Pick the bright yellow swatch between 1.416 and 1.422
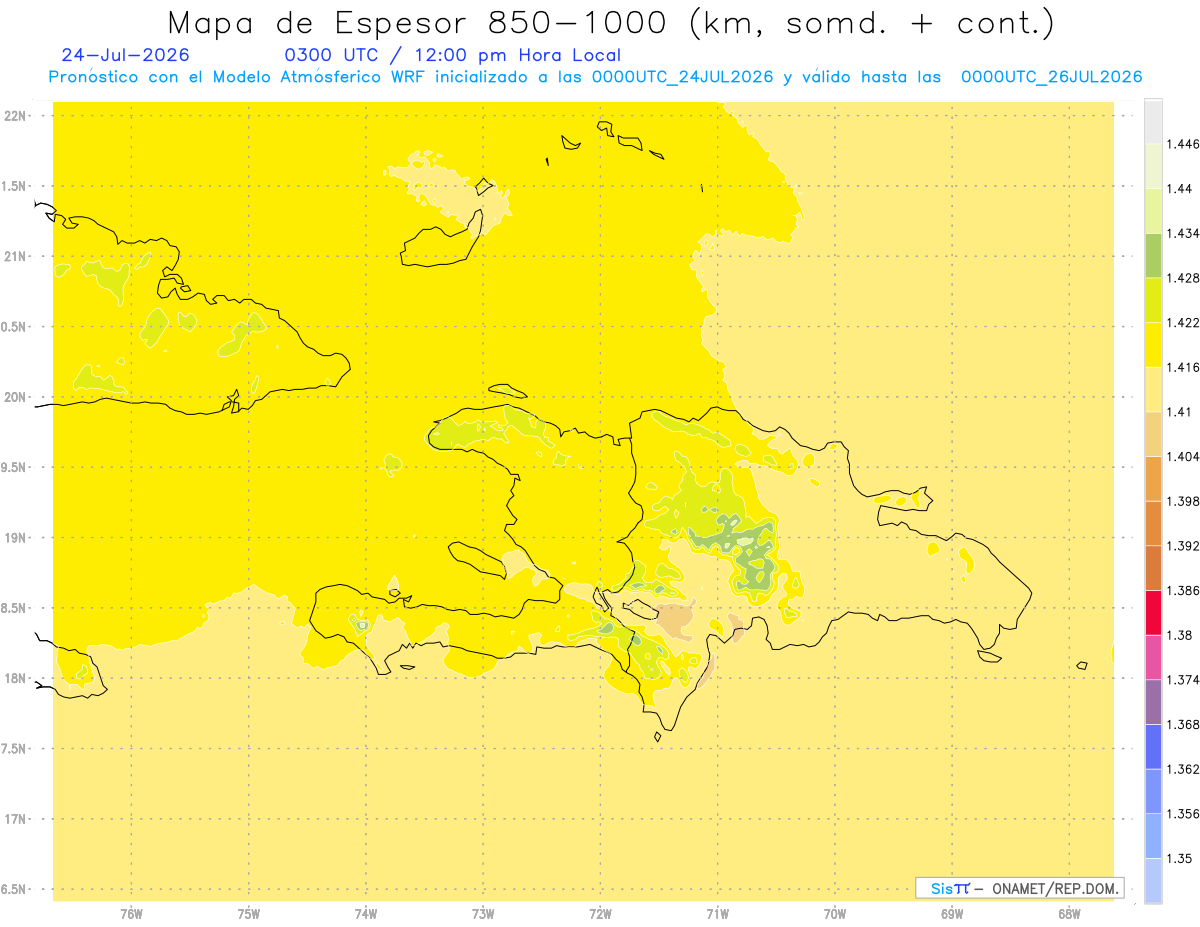The image size is (1200, 927). (x=1153, y=344)
